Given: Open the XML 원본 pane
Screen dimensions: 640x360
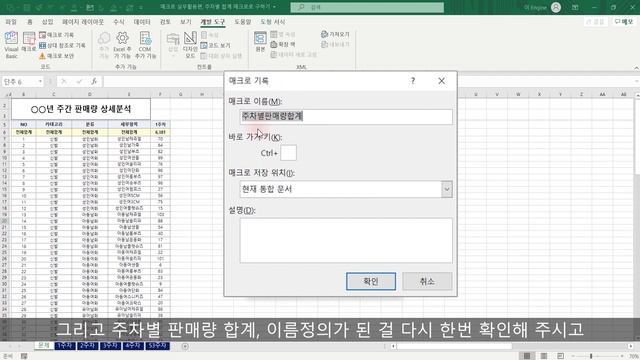Looking at the screenshot, I should pyautogui.click(x=260, y=42).
